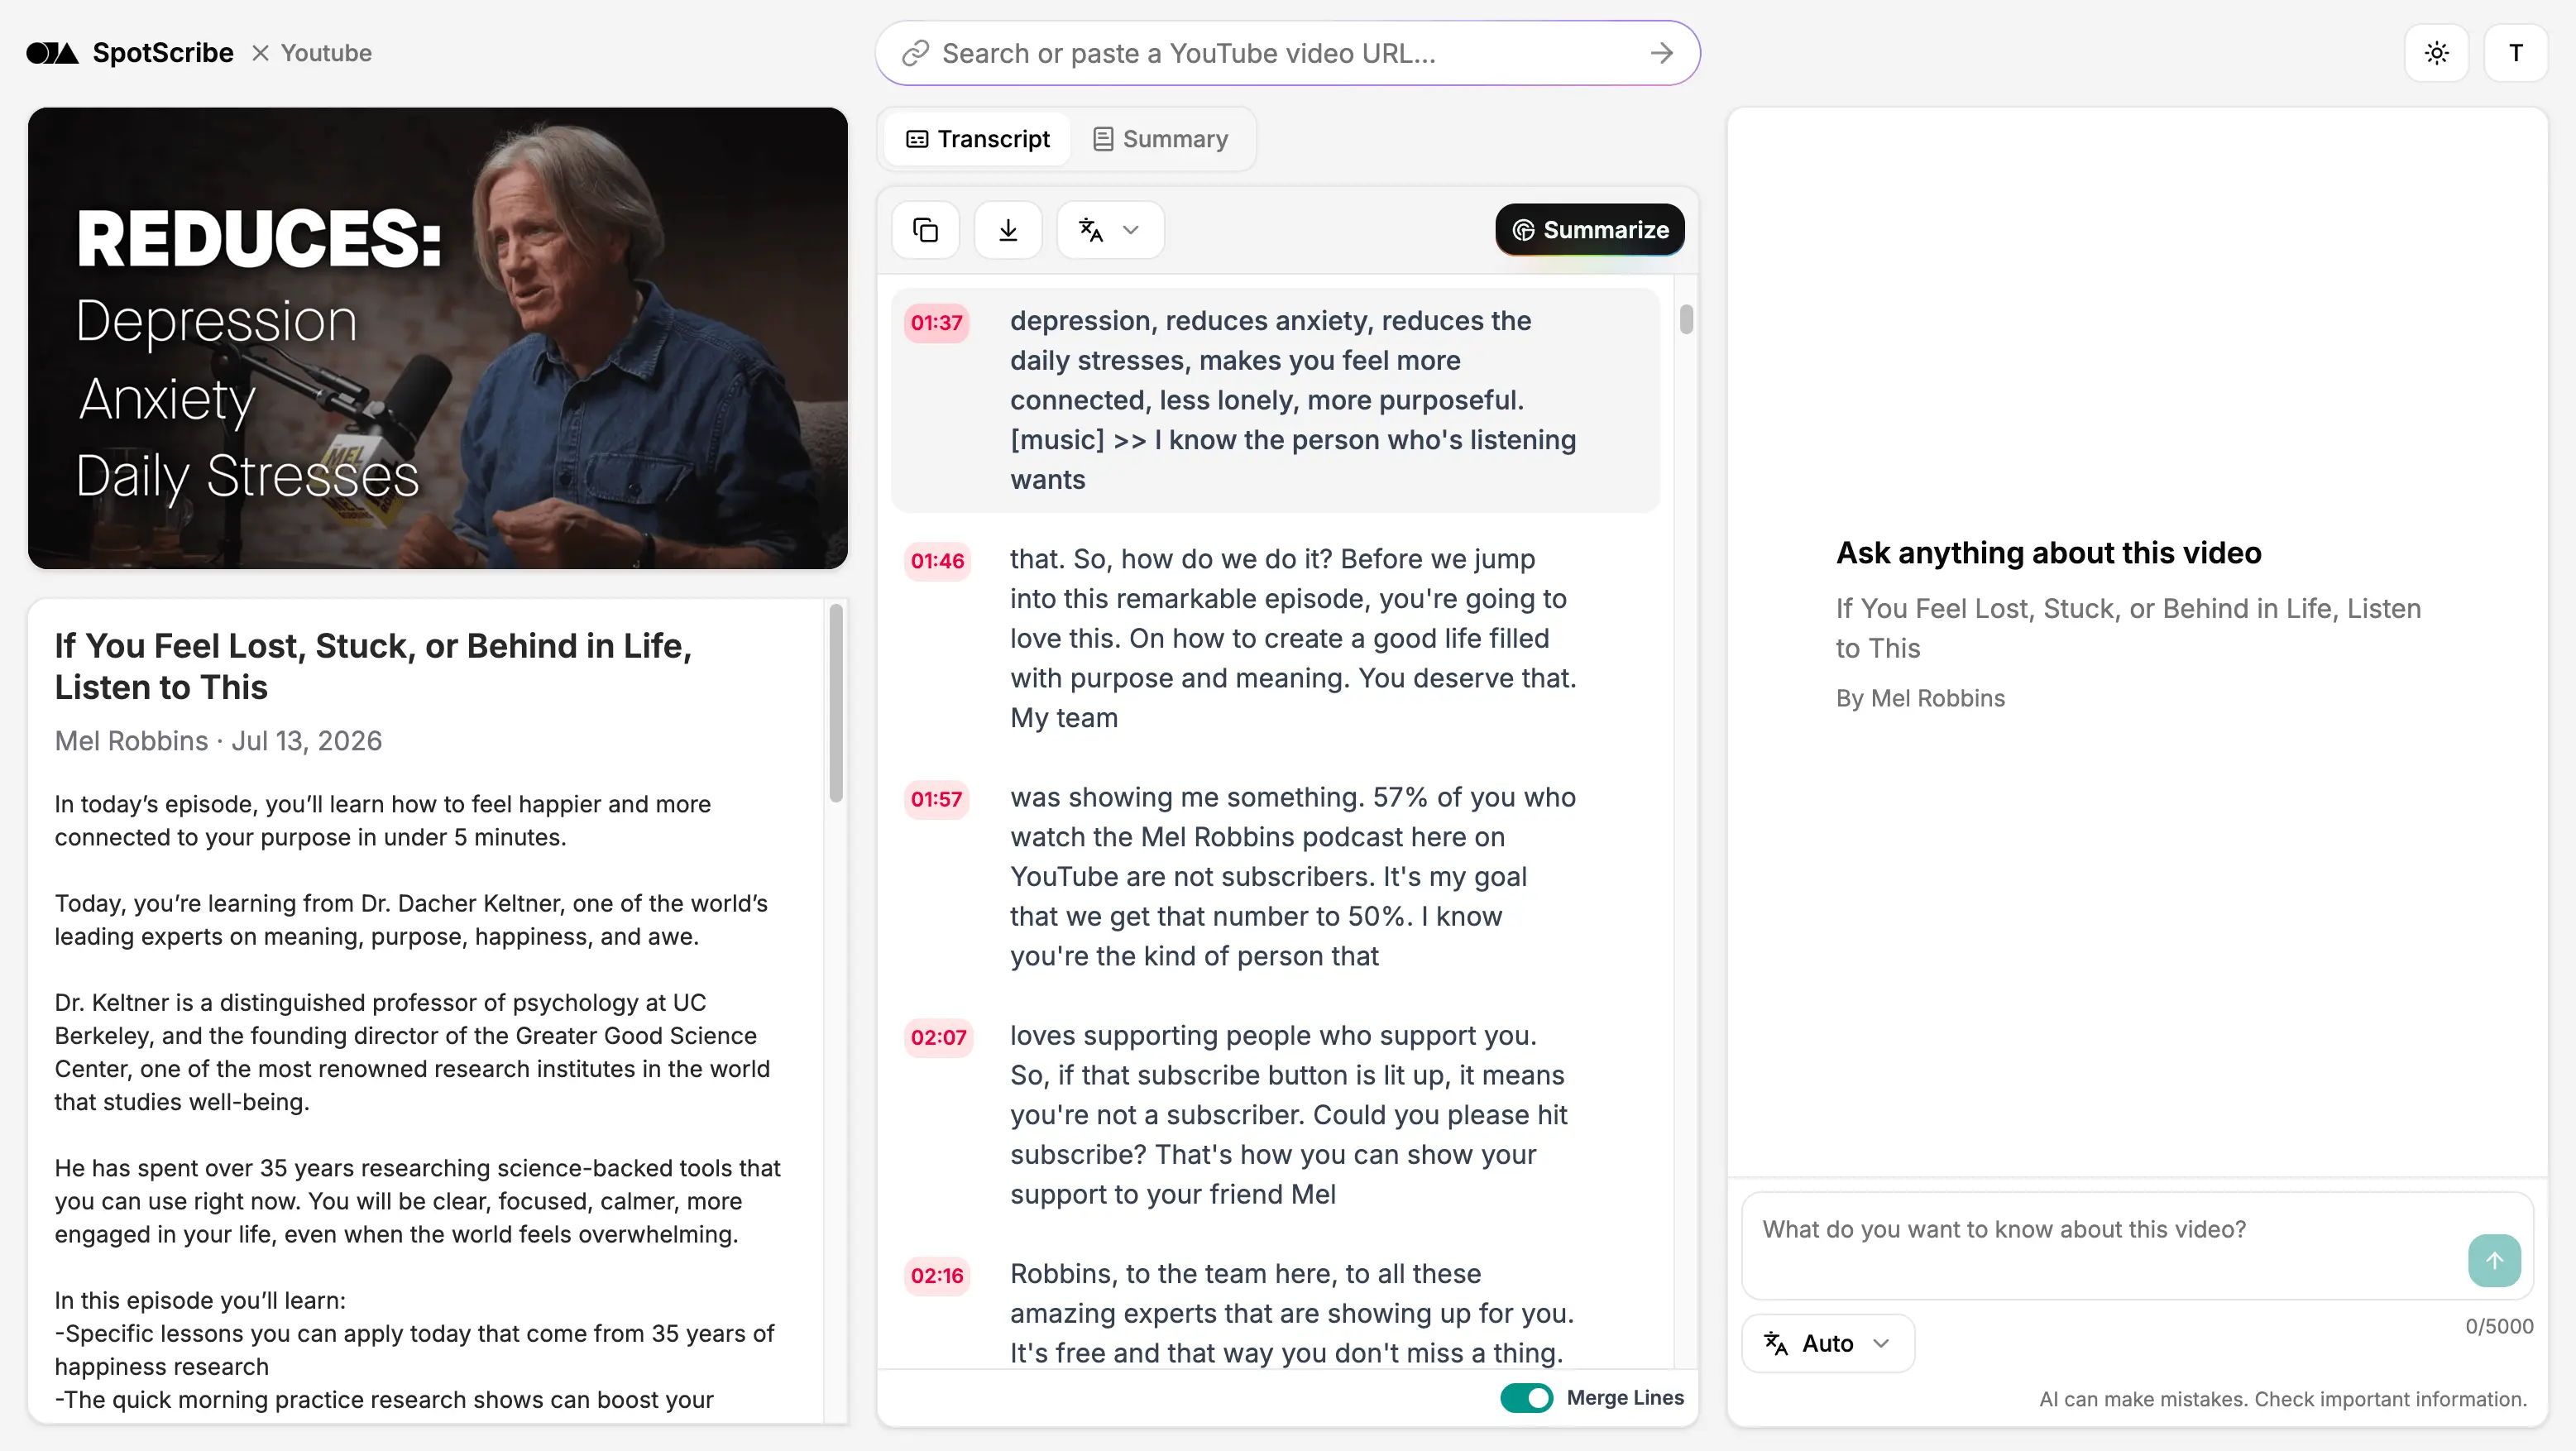Jump to timestamp 01:37
This screenshot has height=1451, width=2576.
point(936,322)
